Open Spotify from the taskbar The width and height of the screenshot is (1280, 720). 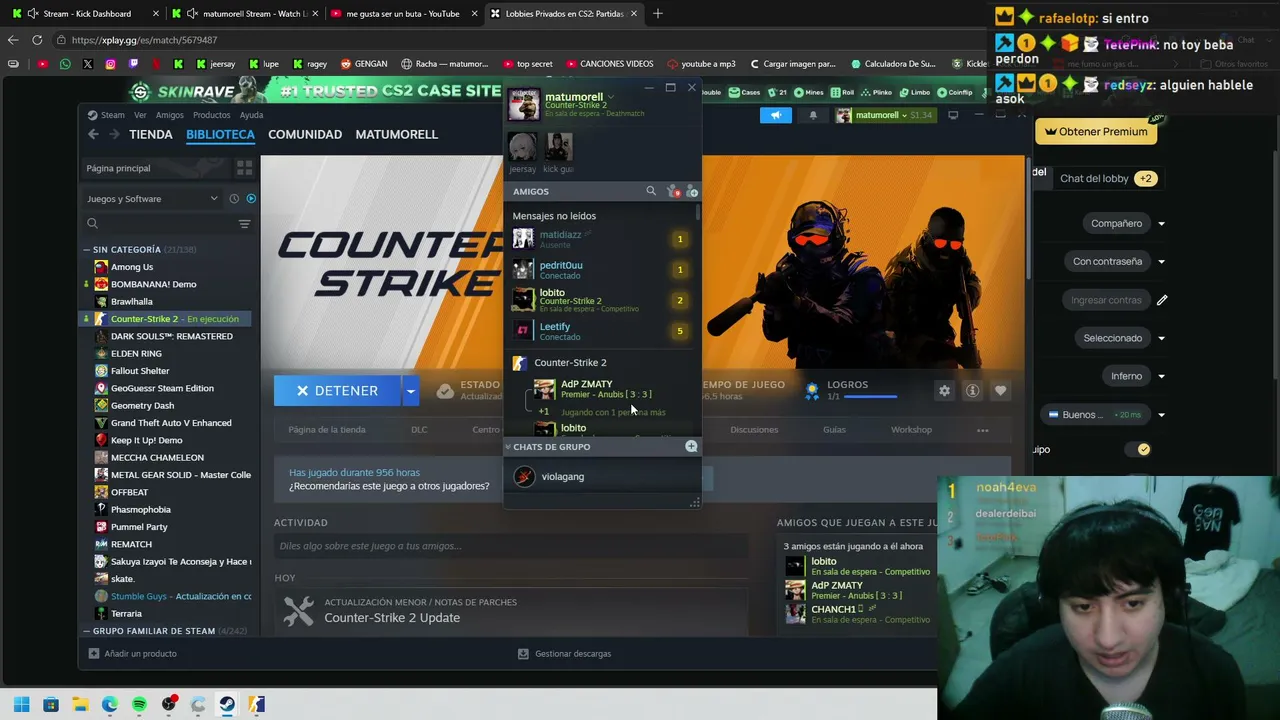139,705
